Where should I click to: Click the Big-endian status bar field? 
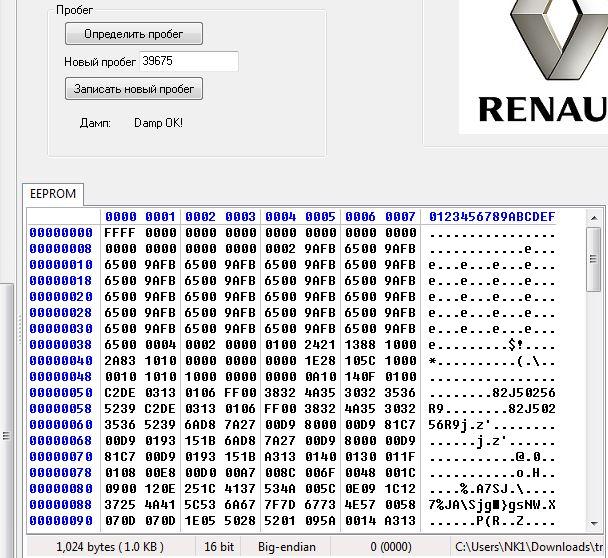pos(287,547)
